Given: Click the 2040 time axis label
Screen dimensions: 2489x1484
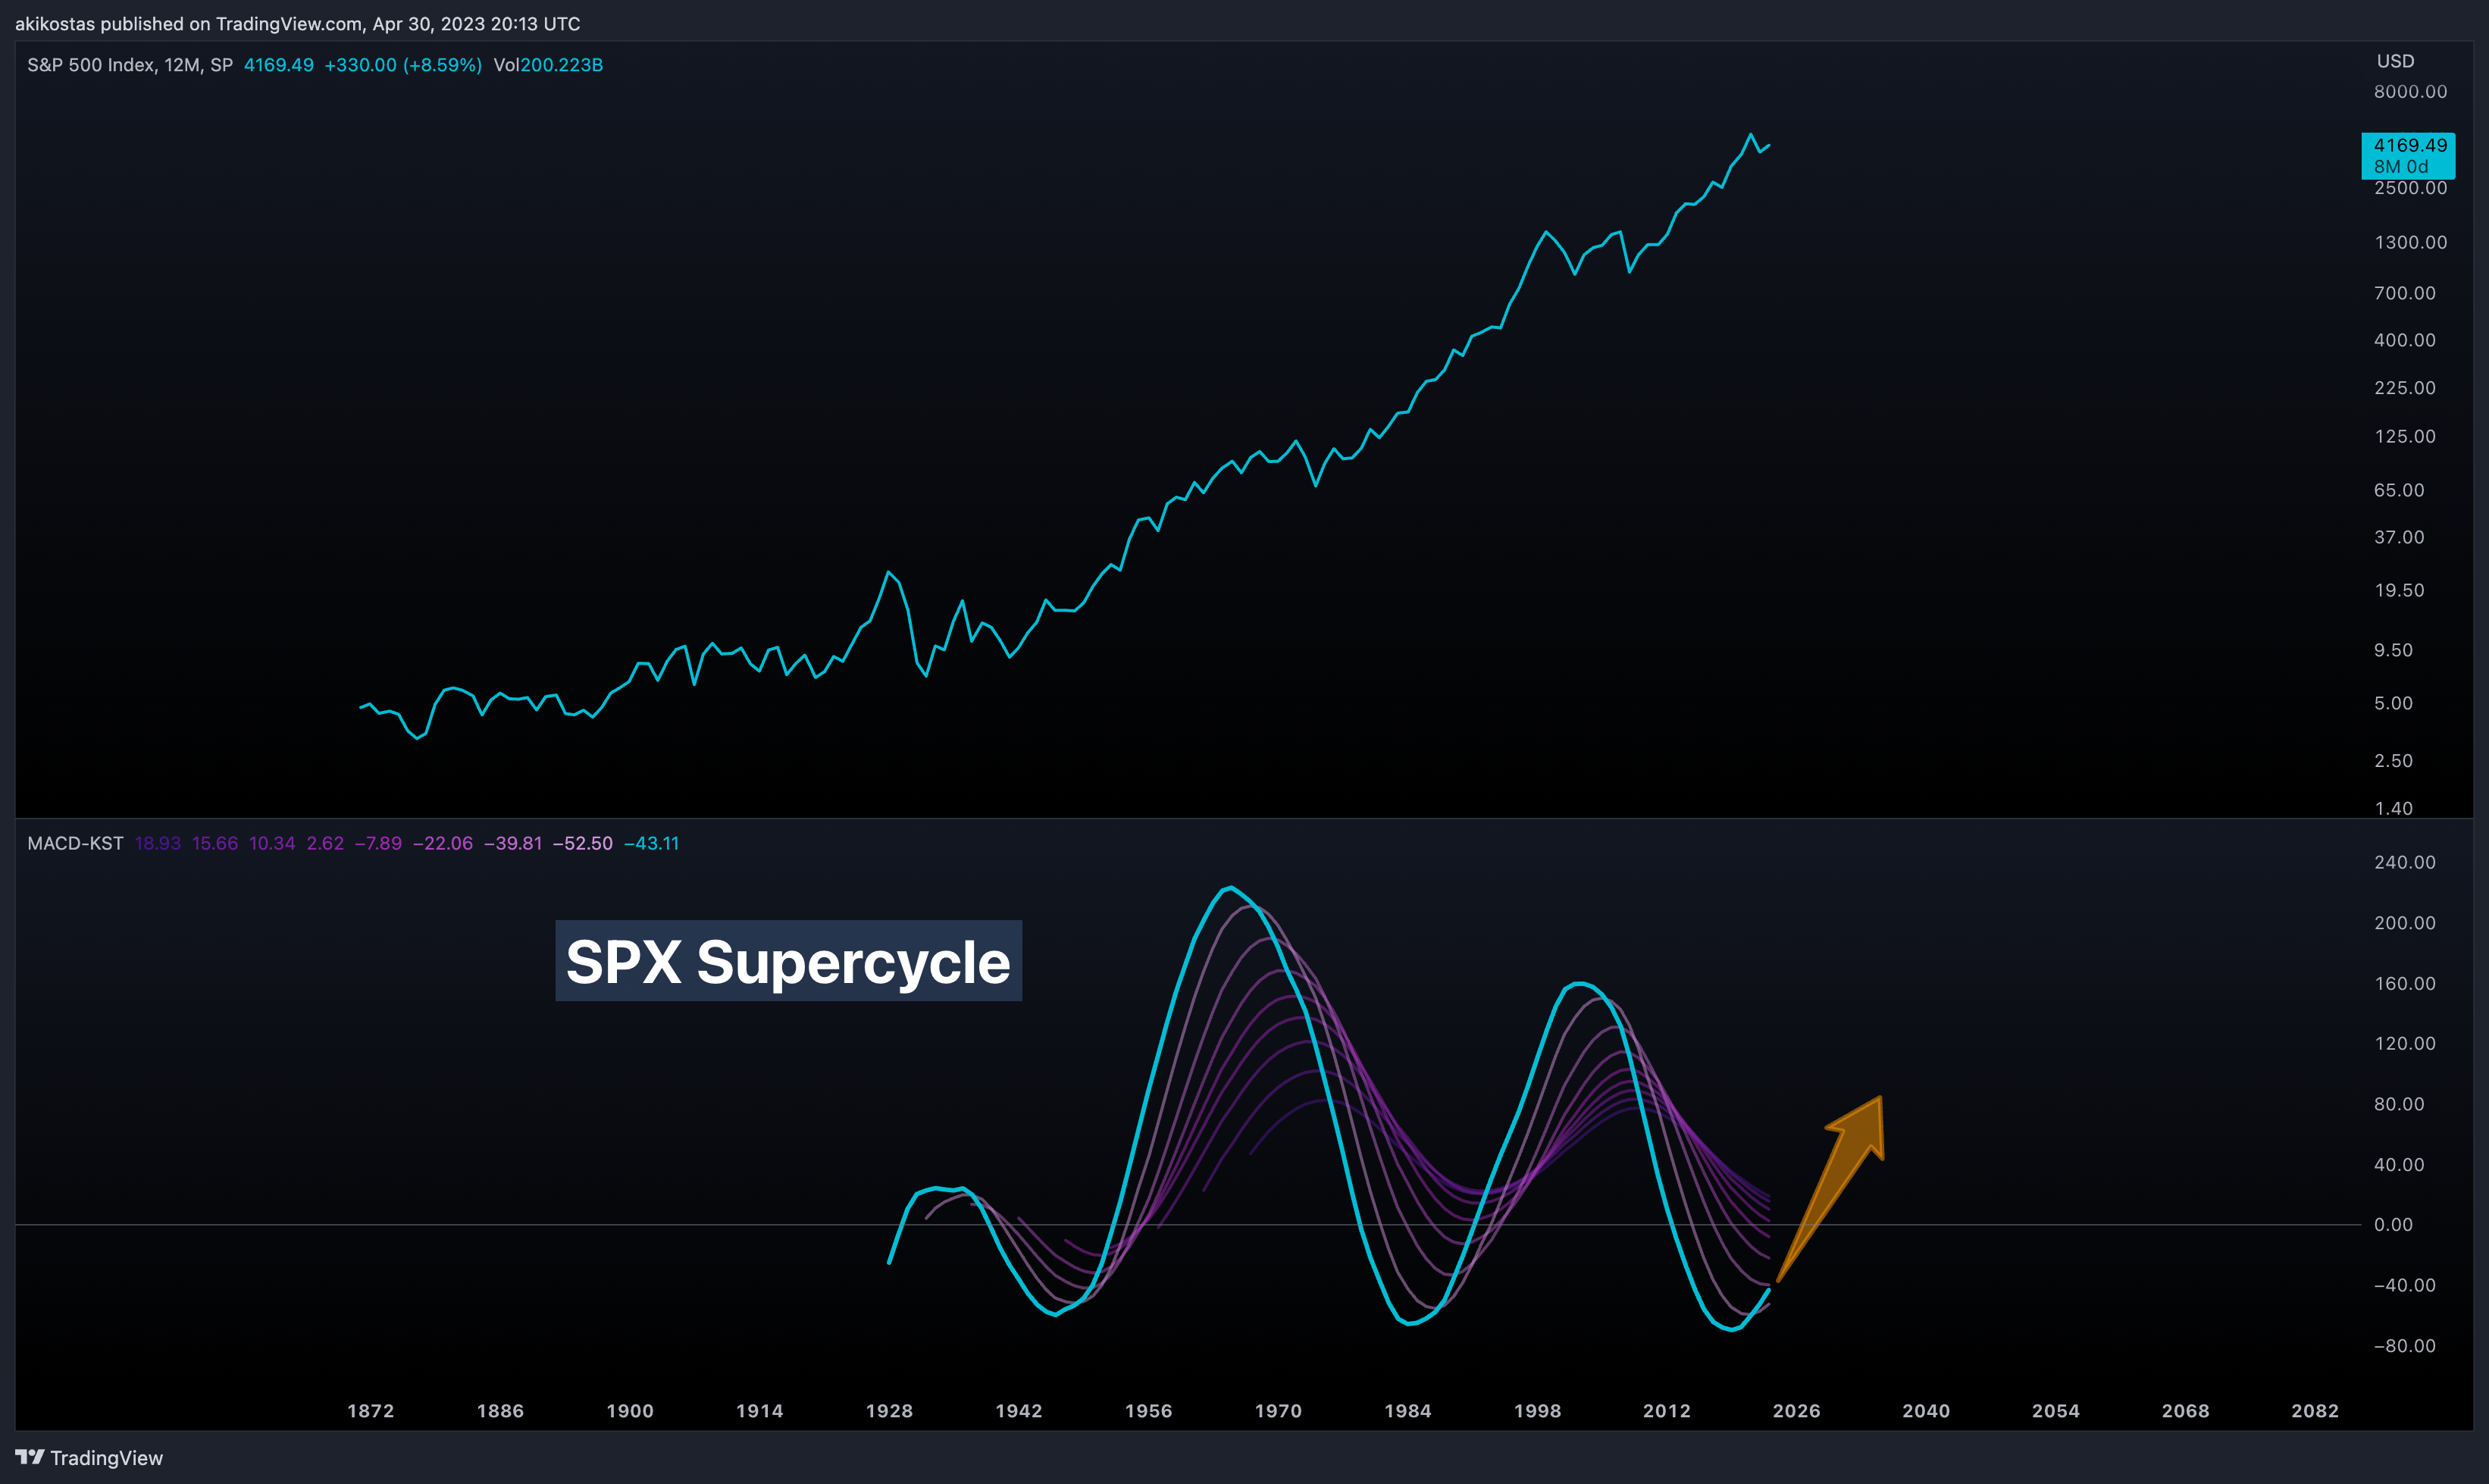Looking at the screenshot, I should pos(1926,1411).
